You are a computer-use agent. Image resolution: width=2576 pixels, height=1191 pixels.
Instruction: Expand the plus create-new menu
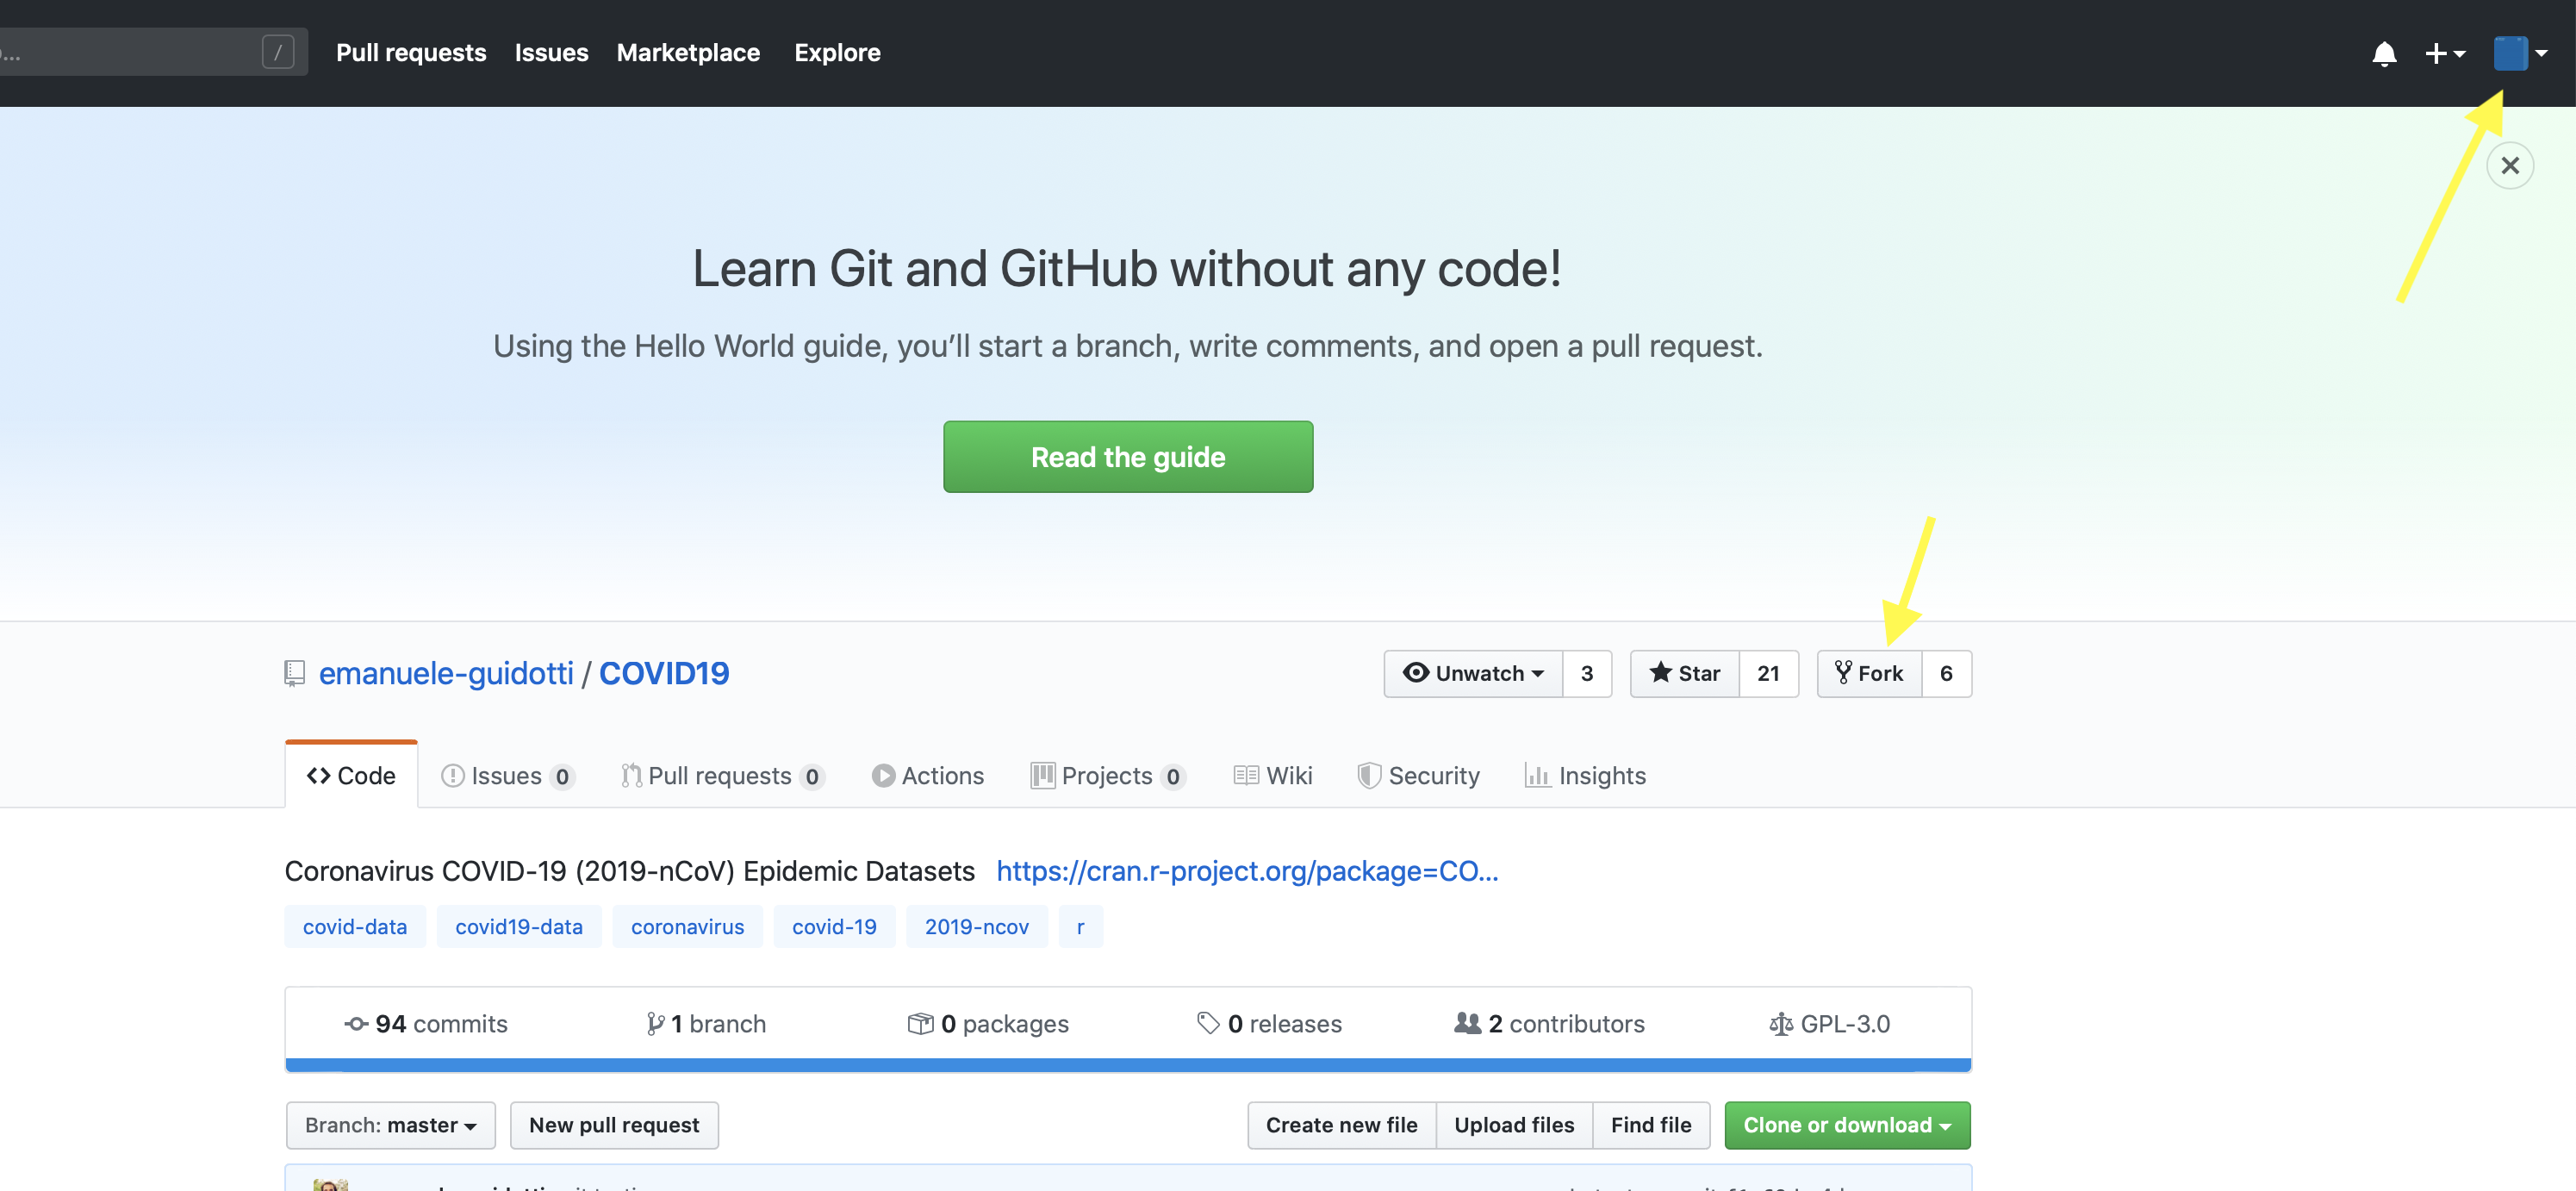2444,53
